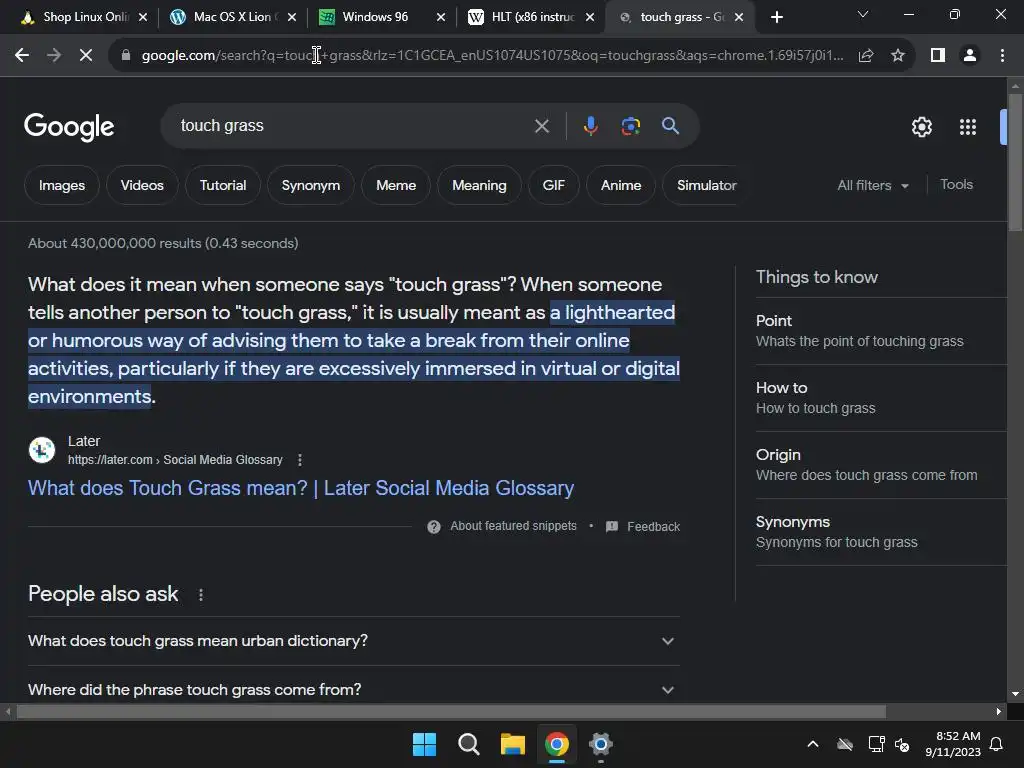Filter results by Images
Screen dimensions: 1024x768
(x=62, y=185)
